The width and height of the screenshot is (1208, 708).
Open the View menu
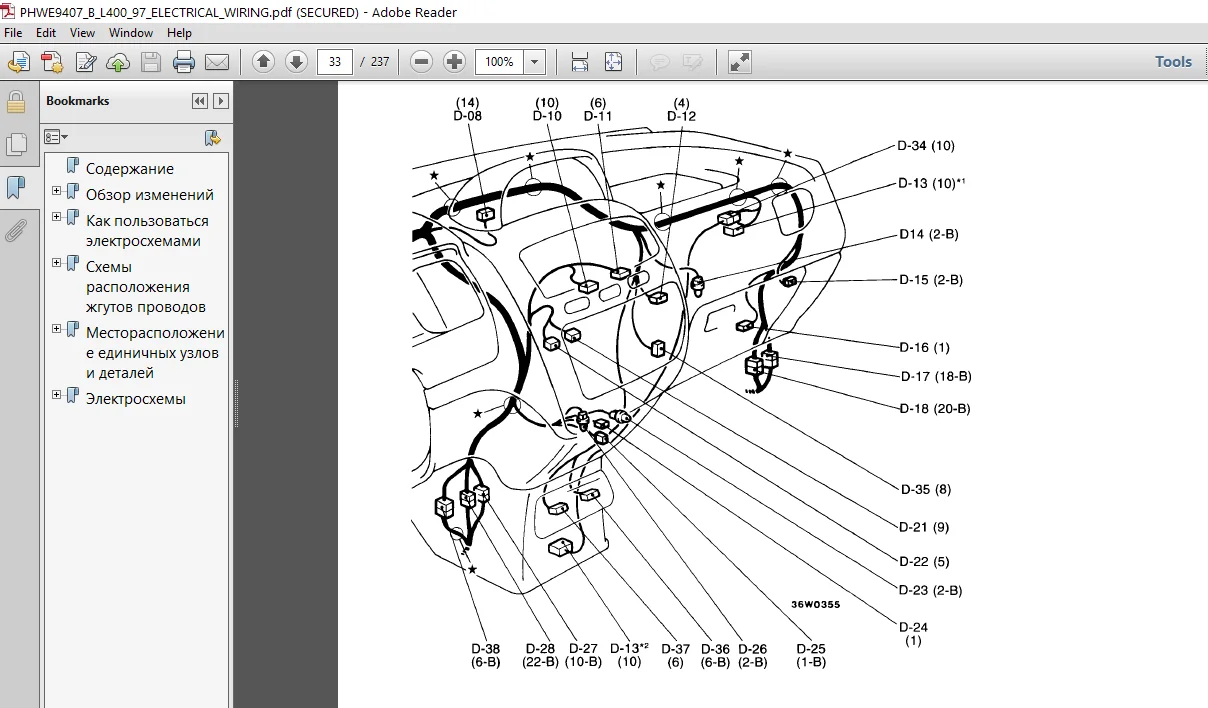click(82, 33)
